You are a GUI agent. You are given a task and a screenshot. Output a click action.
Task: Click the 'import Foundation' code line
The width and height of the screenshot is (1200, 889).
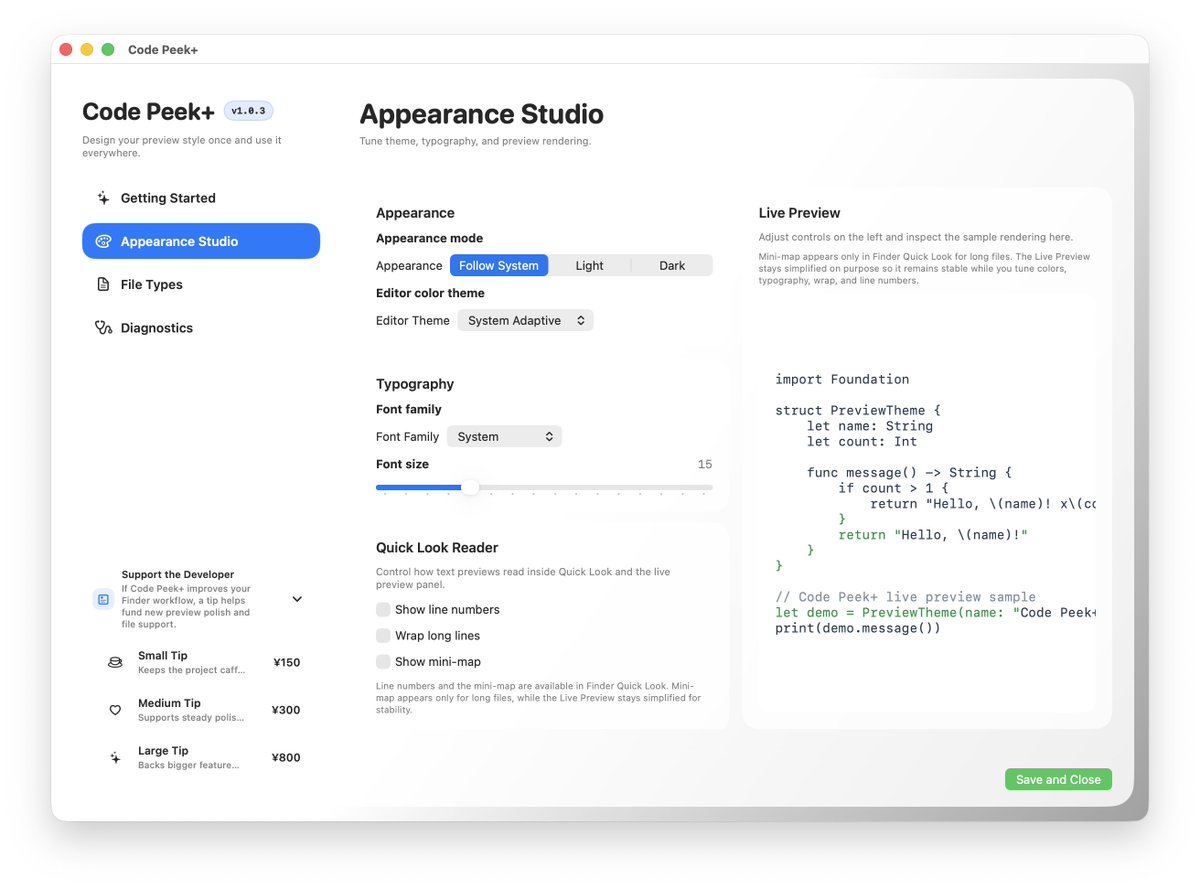click(x=842, y=379)
